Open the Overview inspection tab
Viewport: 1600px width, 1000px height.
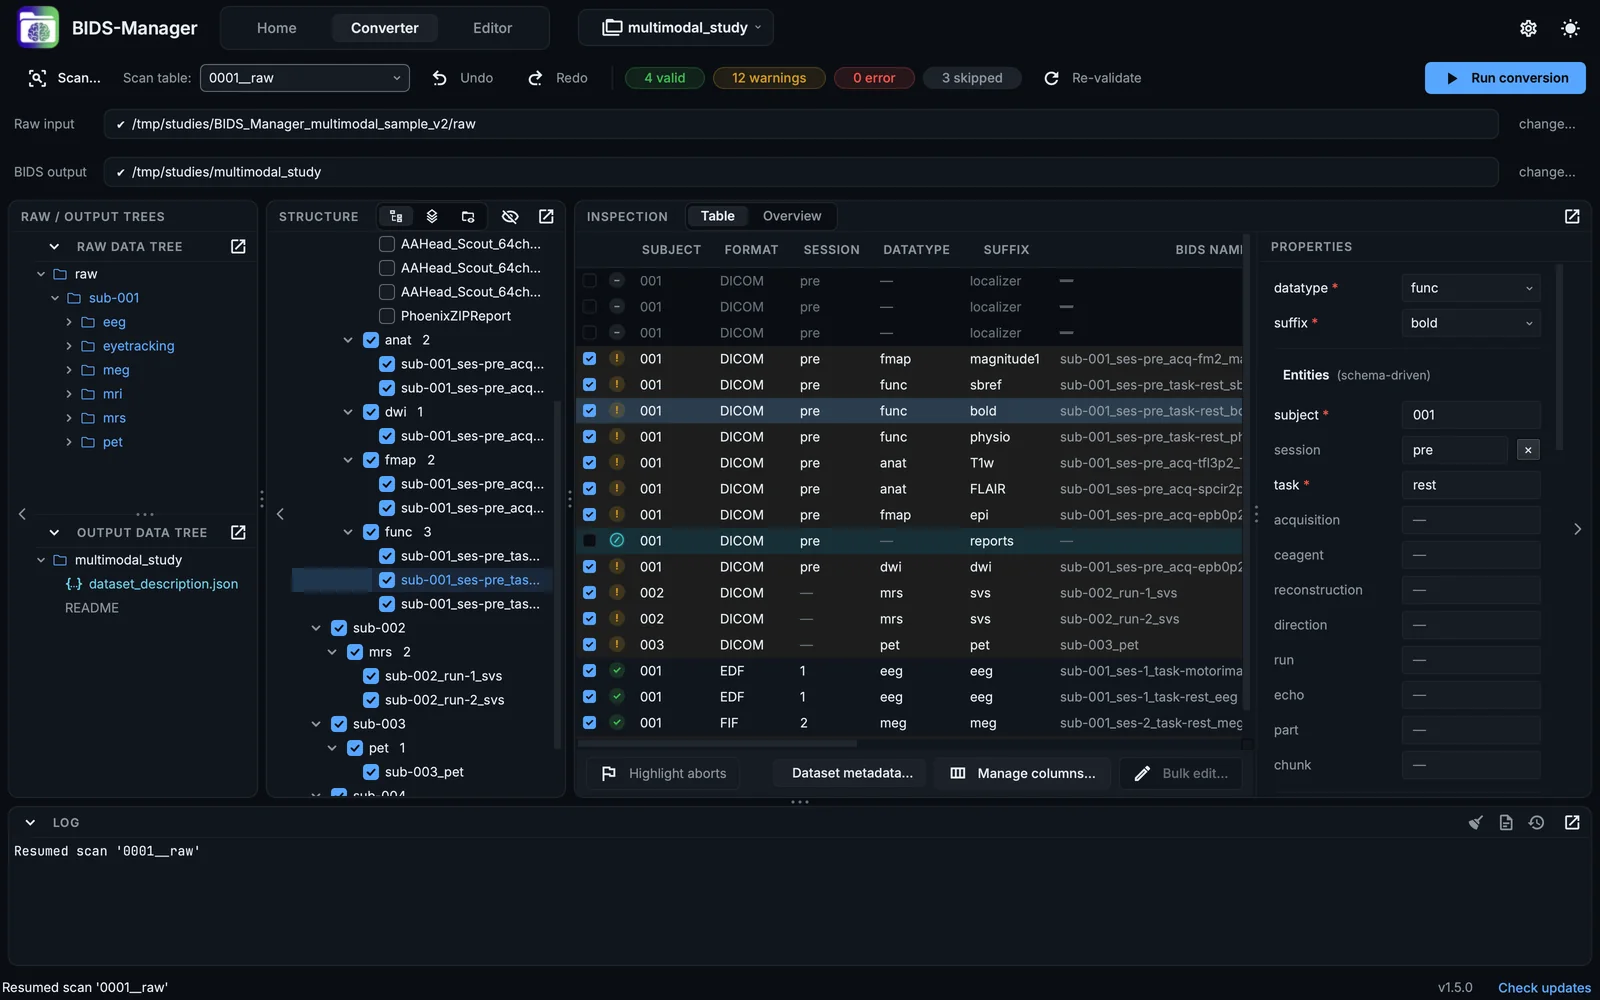pos(792,216)
